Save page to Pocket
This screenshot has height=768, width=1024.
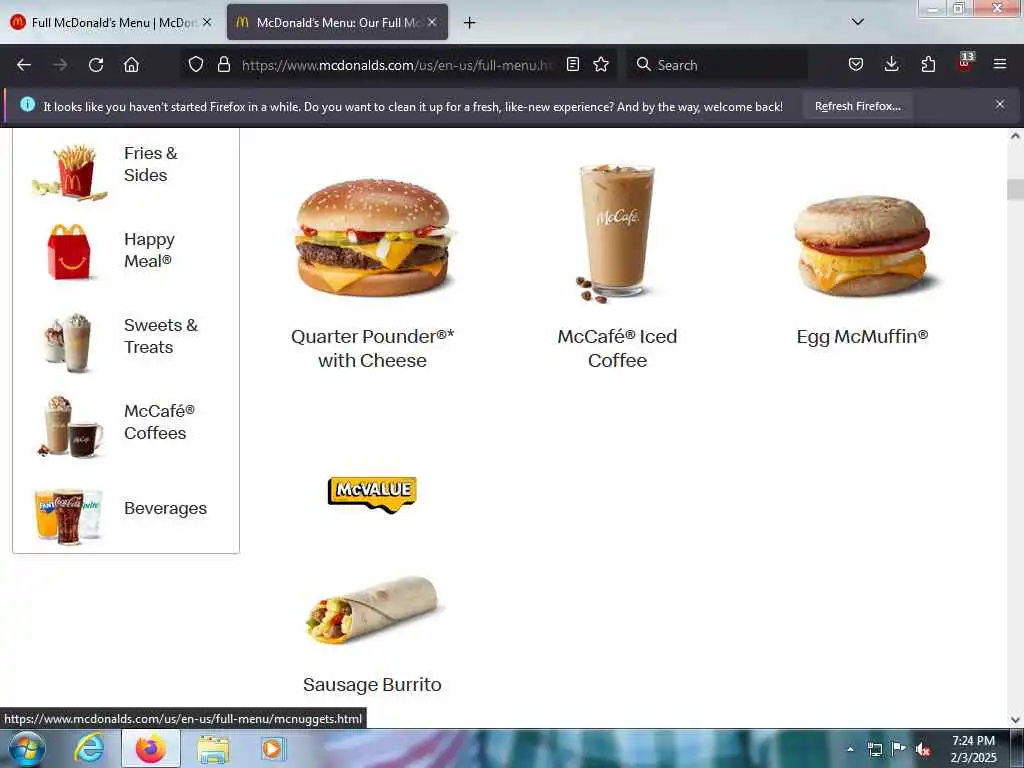click(856, 65)
